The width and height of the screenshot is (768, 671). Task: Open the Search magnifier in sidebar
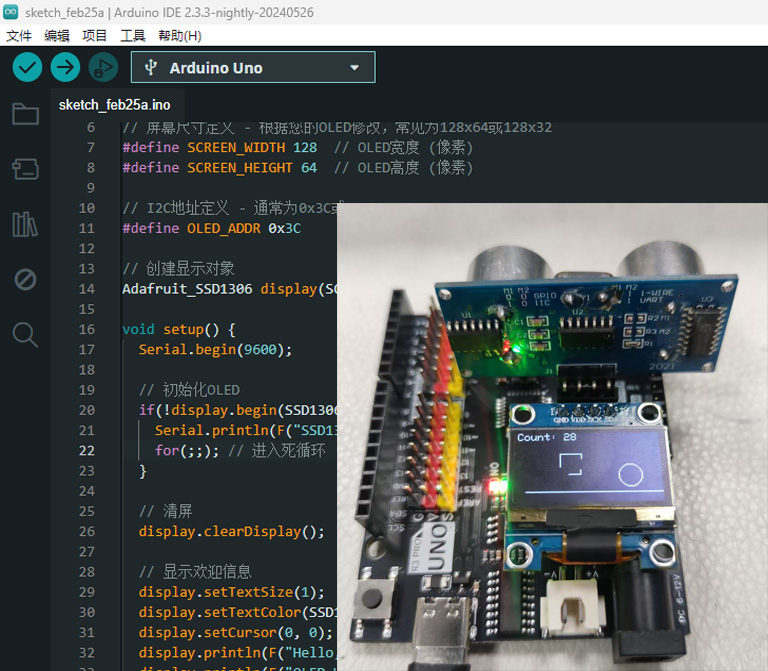pos(25,334)
